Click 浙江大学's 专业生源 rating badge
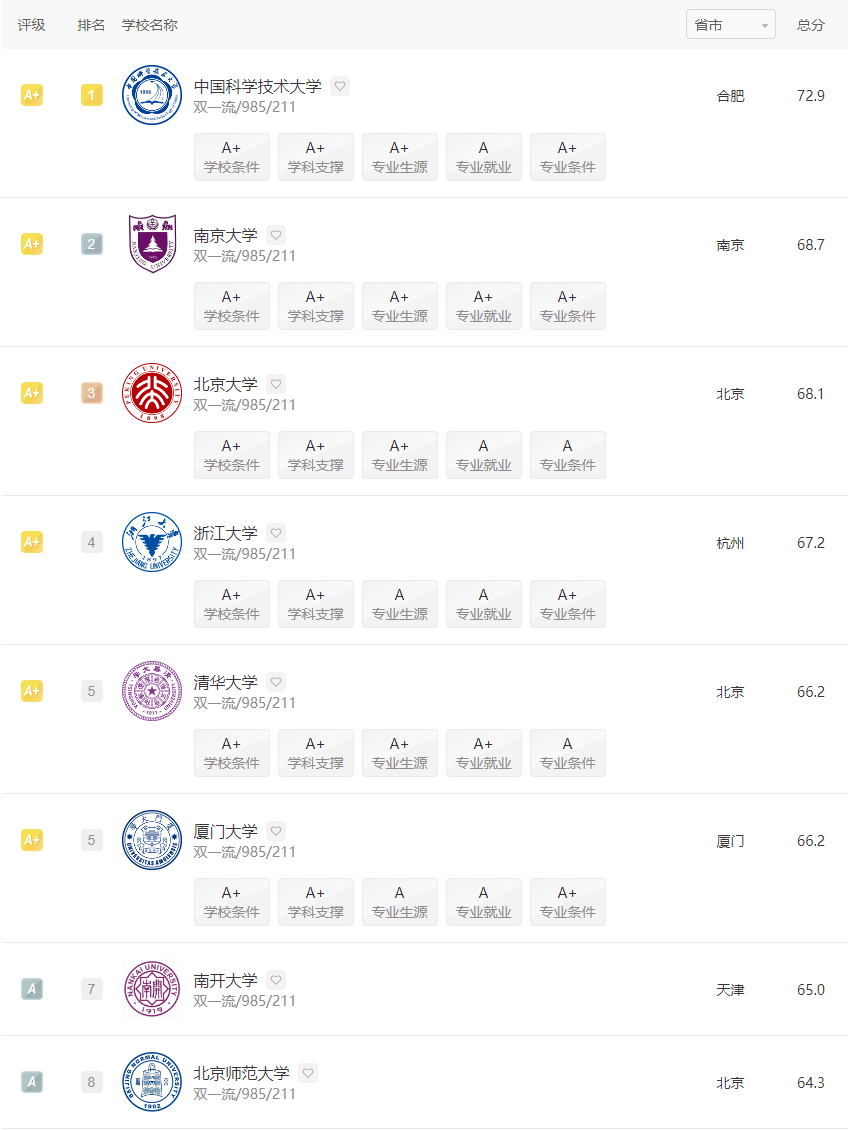 pyautogui.click(x=399, y=604)
